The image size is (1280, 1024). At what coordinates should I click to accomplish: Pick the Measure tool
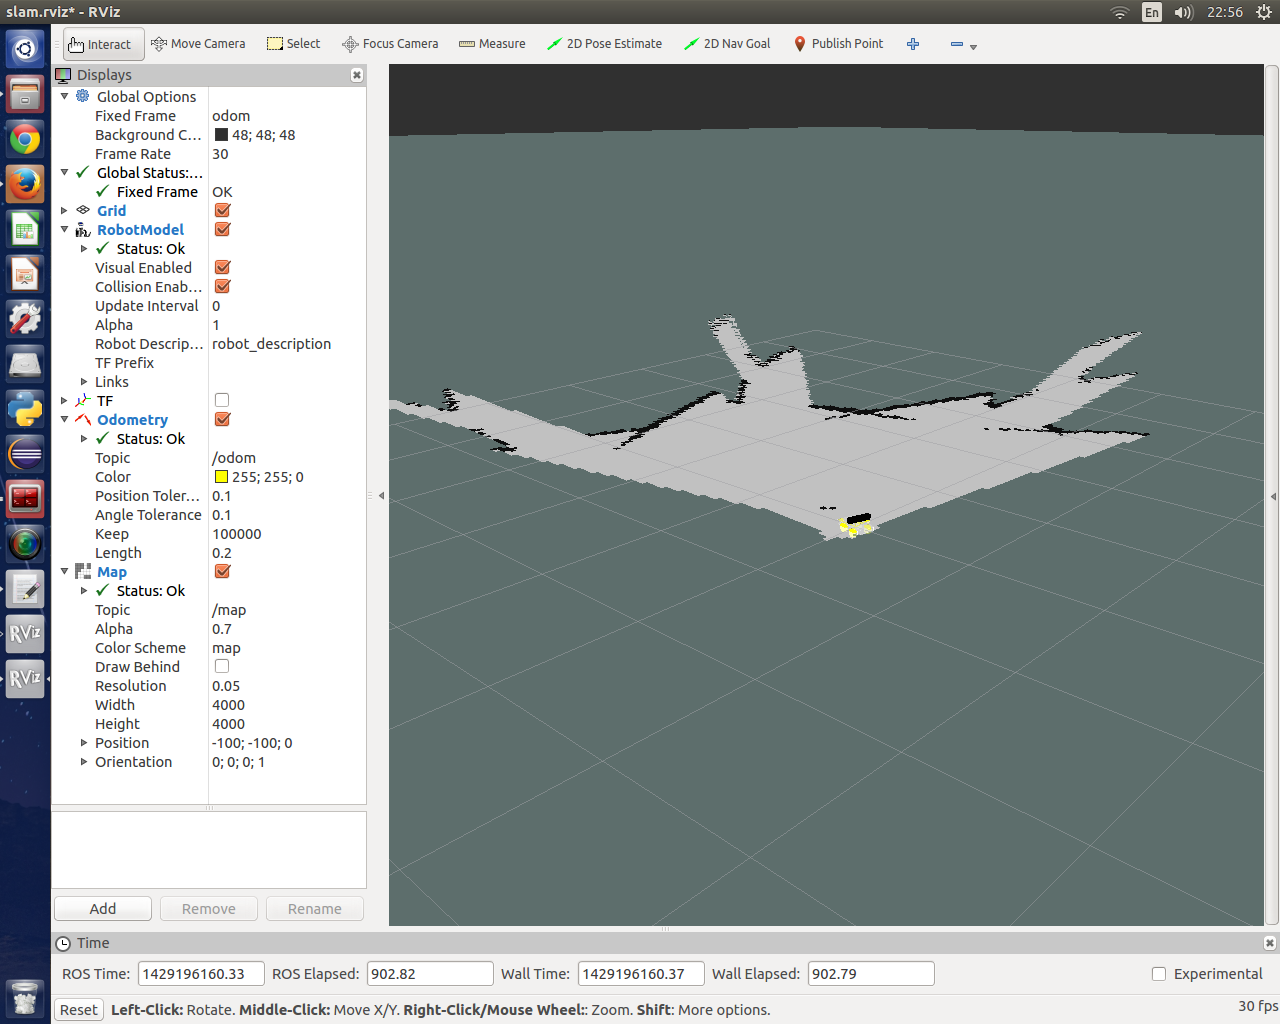(492, 44)
